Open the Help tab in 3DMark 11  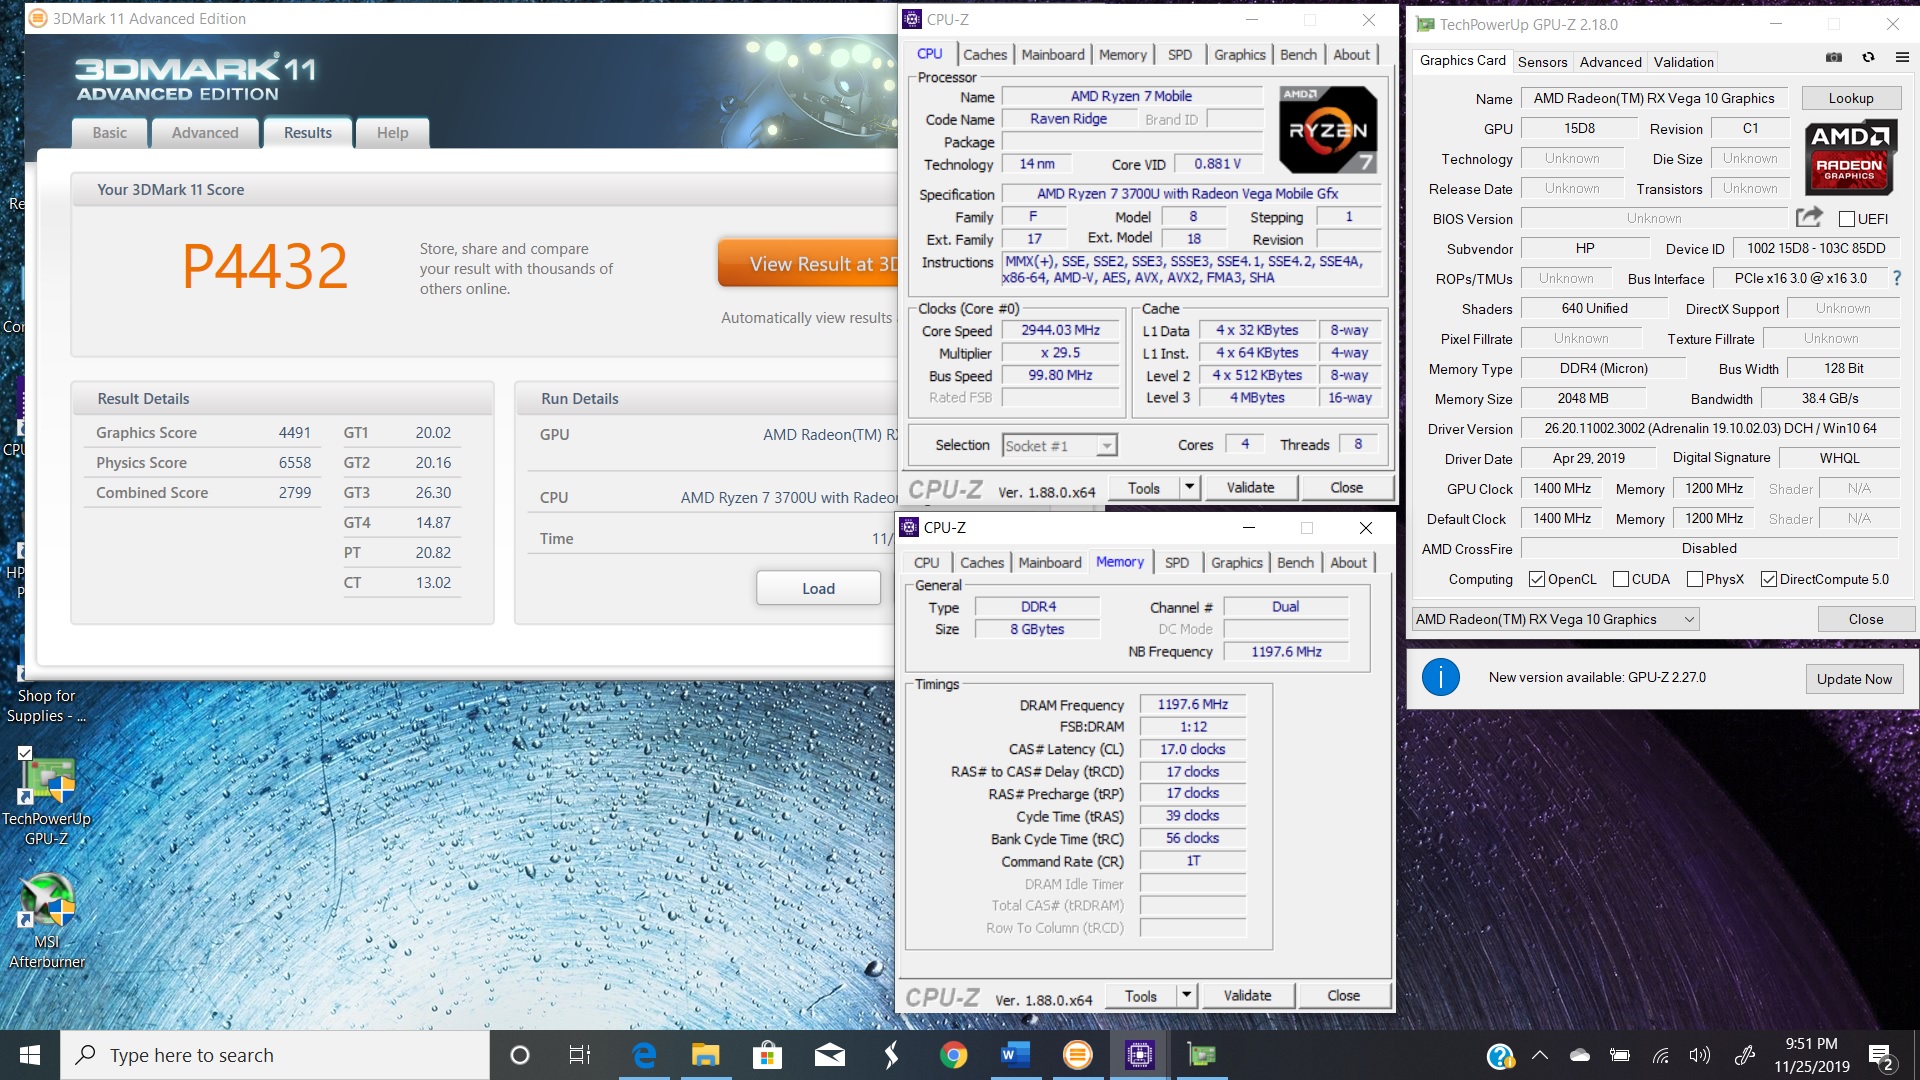(x=392, y=133)
